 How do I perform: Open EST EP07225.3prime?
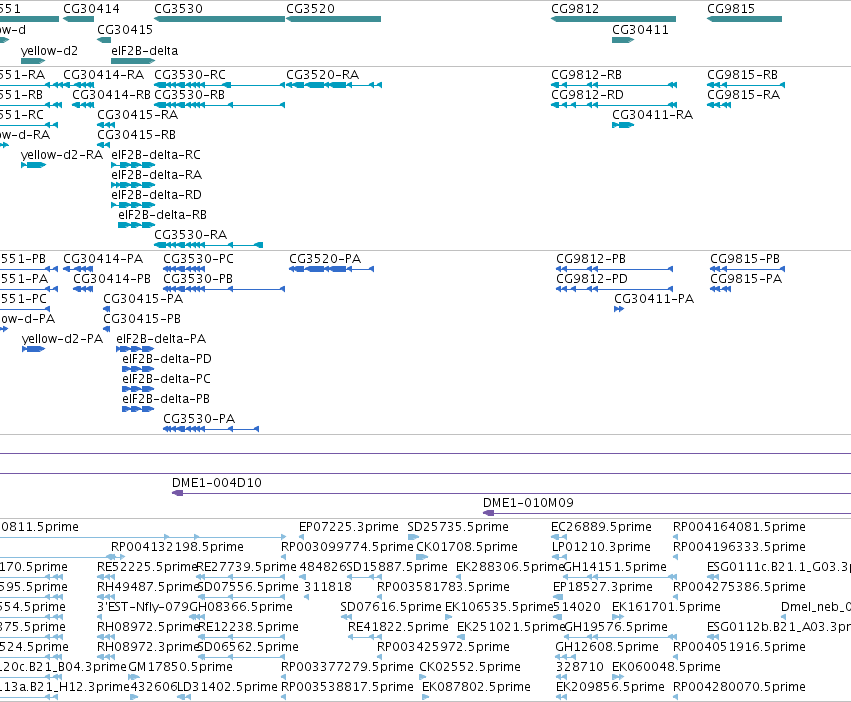(349, 527)
